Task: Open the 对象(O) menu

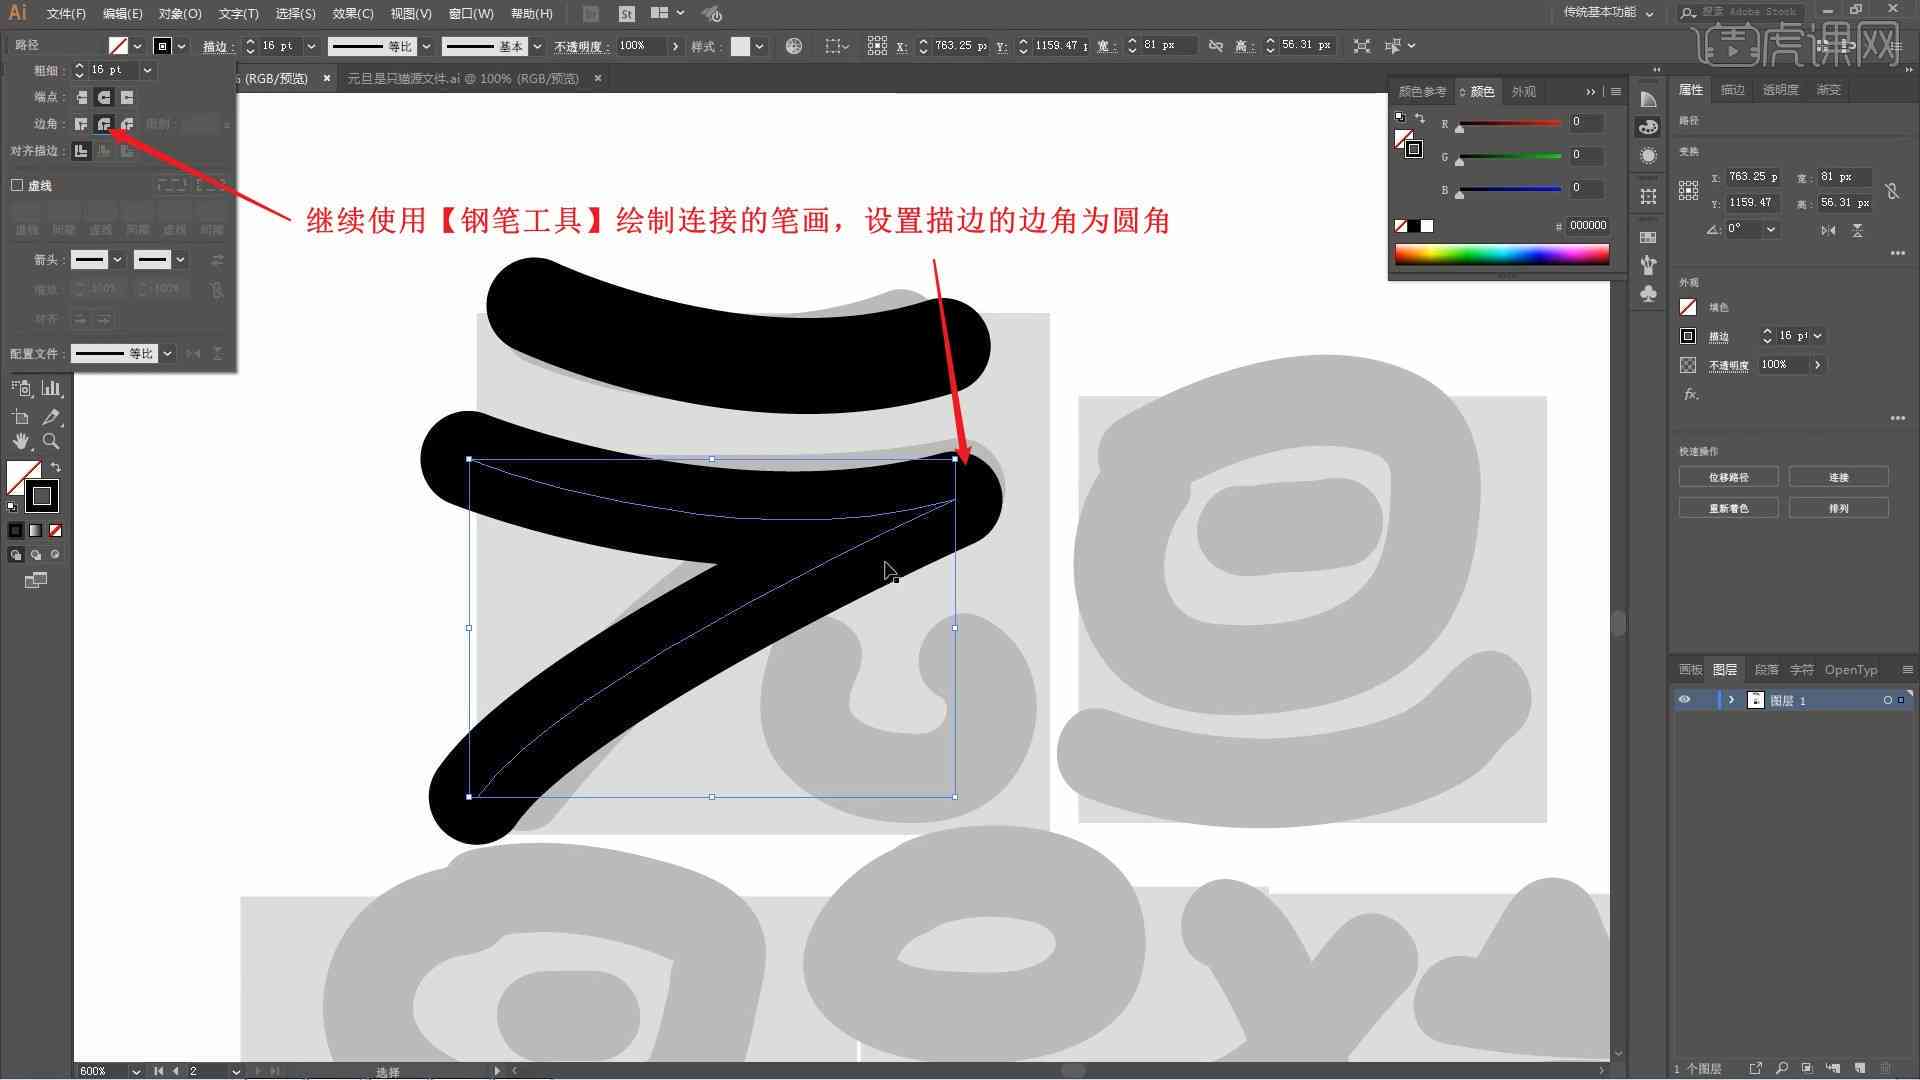Action: pos(180,14)
